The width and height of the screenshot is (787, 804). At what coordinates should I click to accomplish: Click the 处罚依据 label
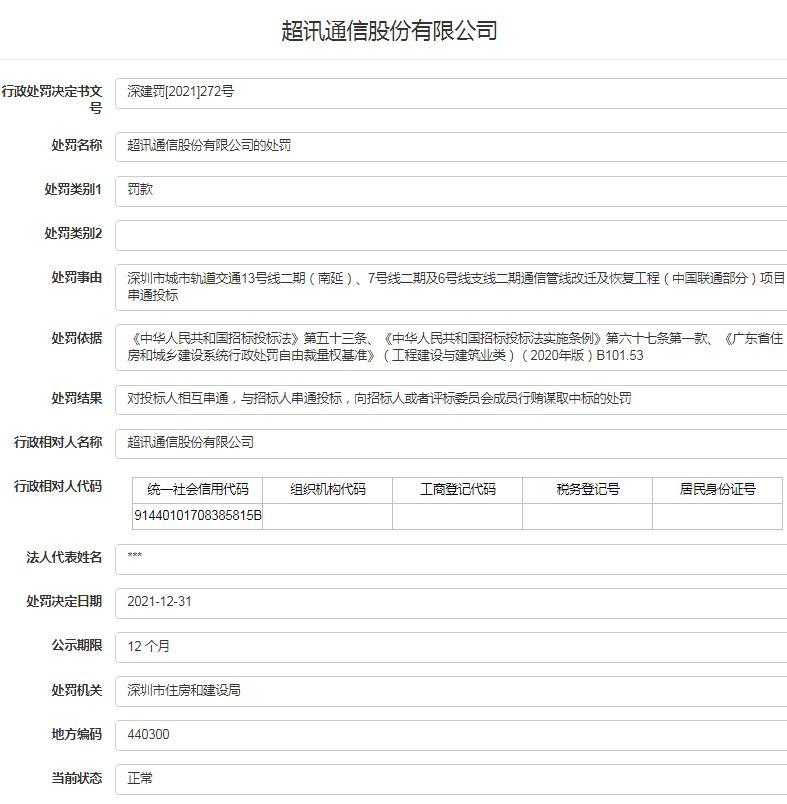point(77,338)
